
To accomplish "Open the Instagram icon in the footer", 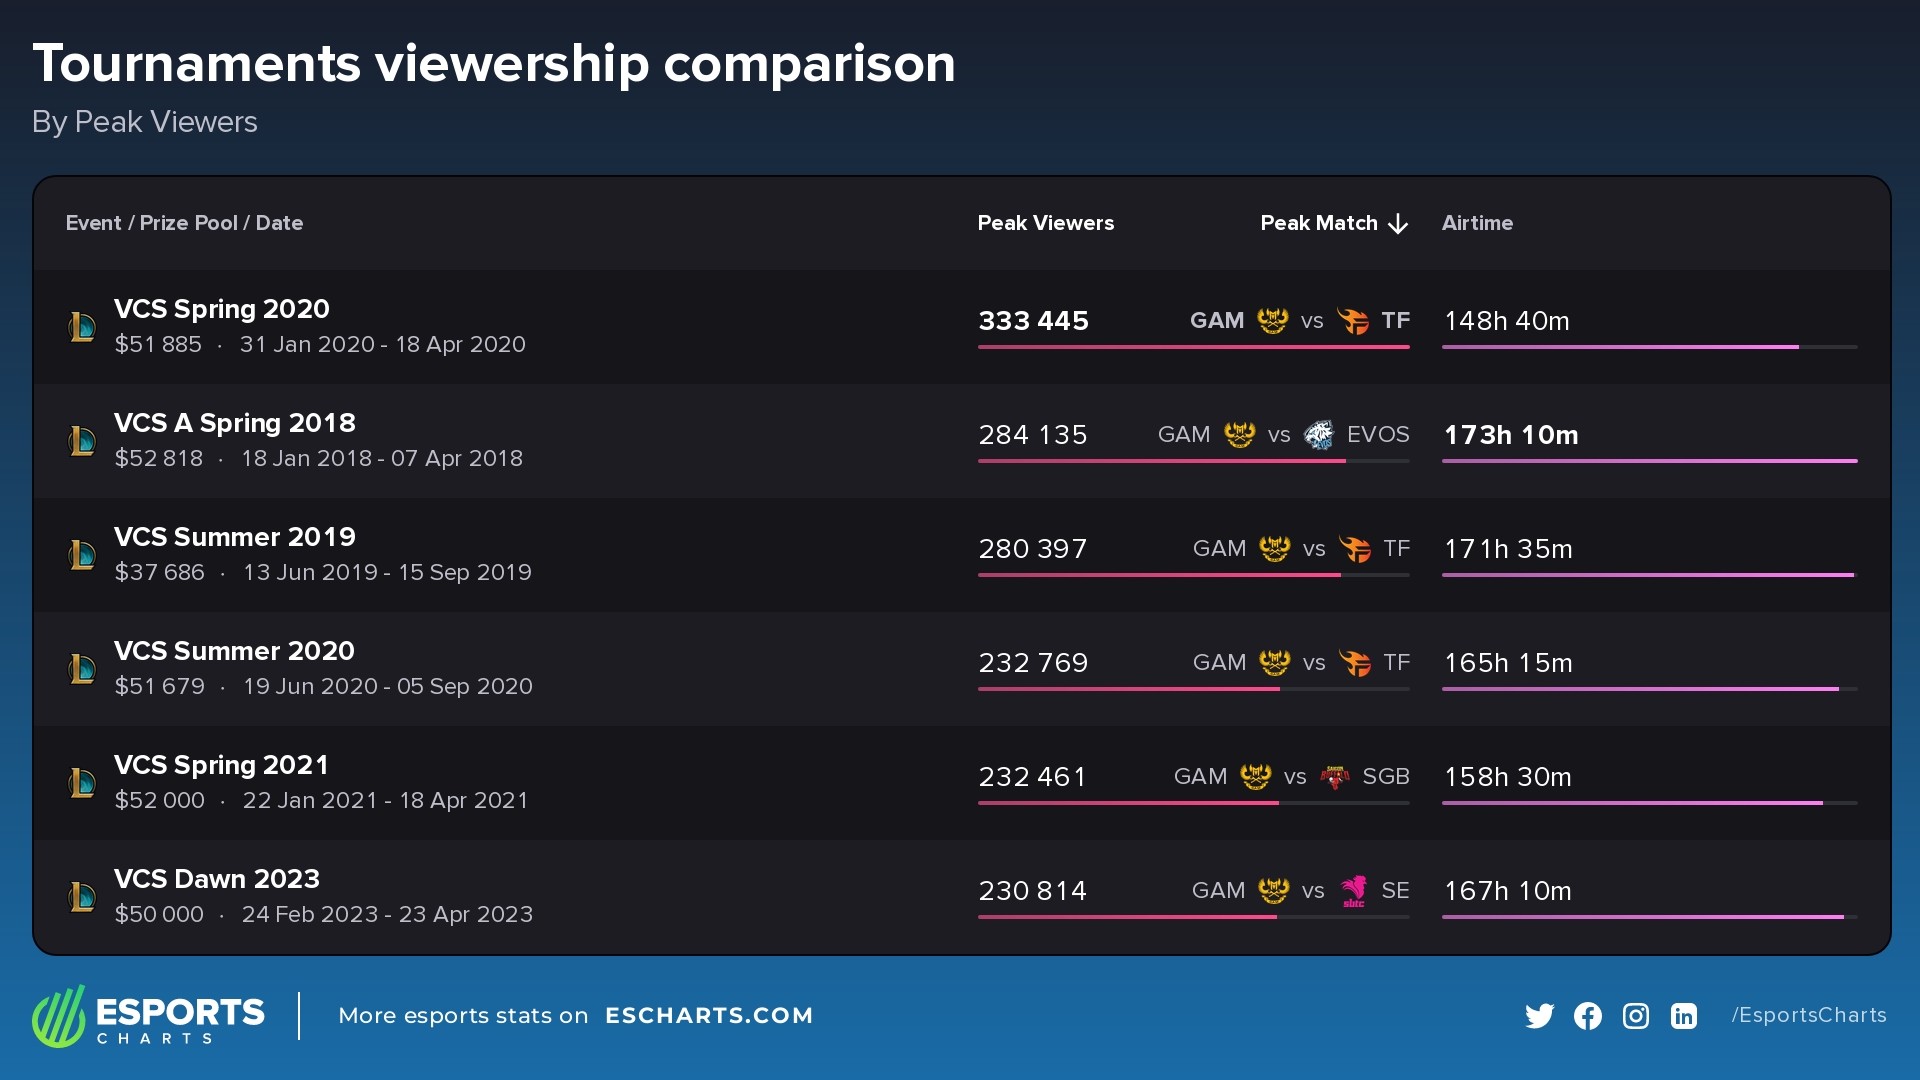I will point(1635,1015).
